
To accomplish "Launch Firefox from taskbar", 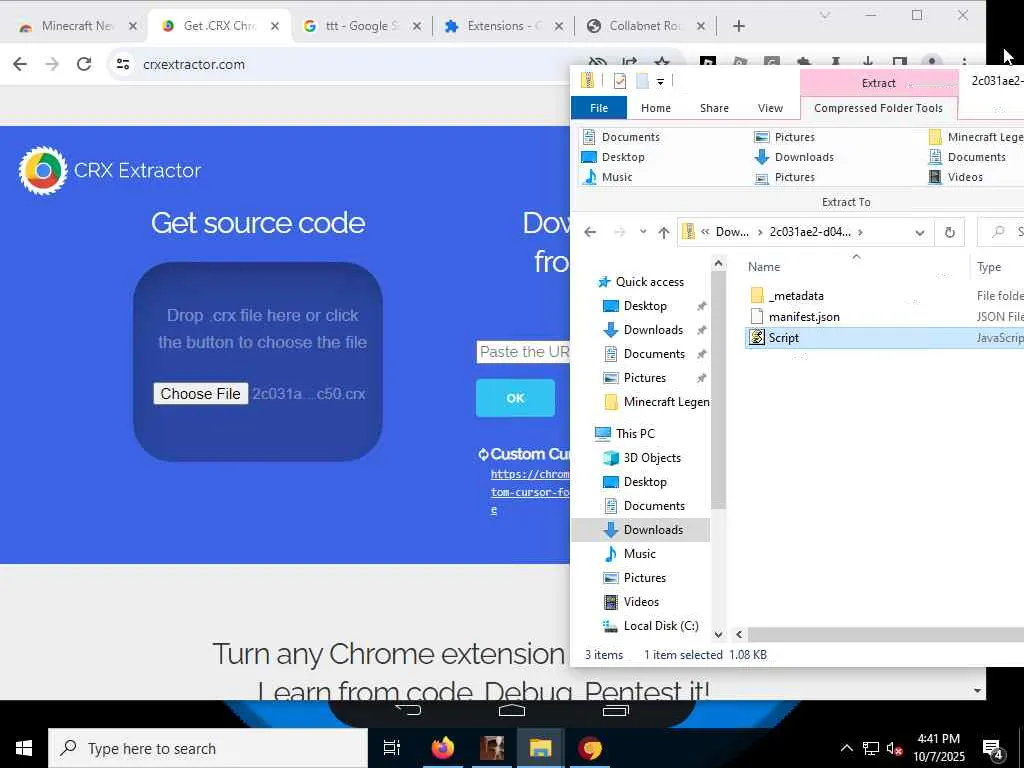I will tap(443, 748).
